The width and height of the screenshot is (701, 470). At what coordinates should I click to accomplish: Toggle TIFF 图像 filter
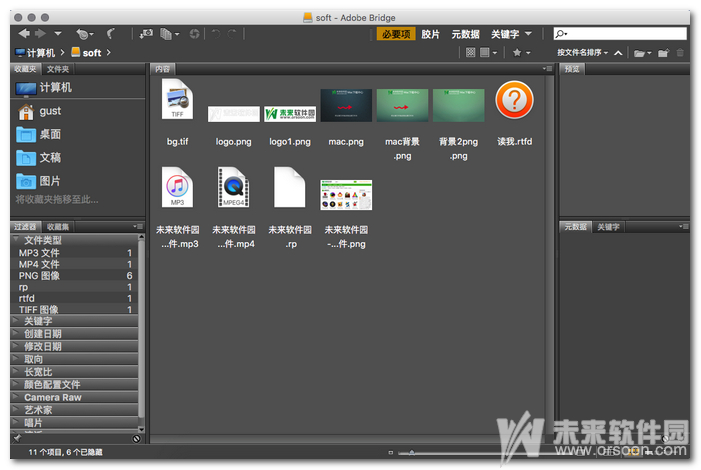click(74, 309)
